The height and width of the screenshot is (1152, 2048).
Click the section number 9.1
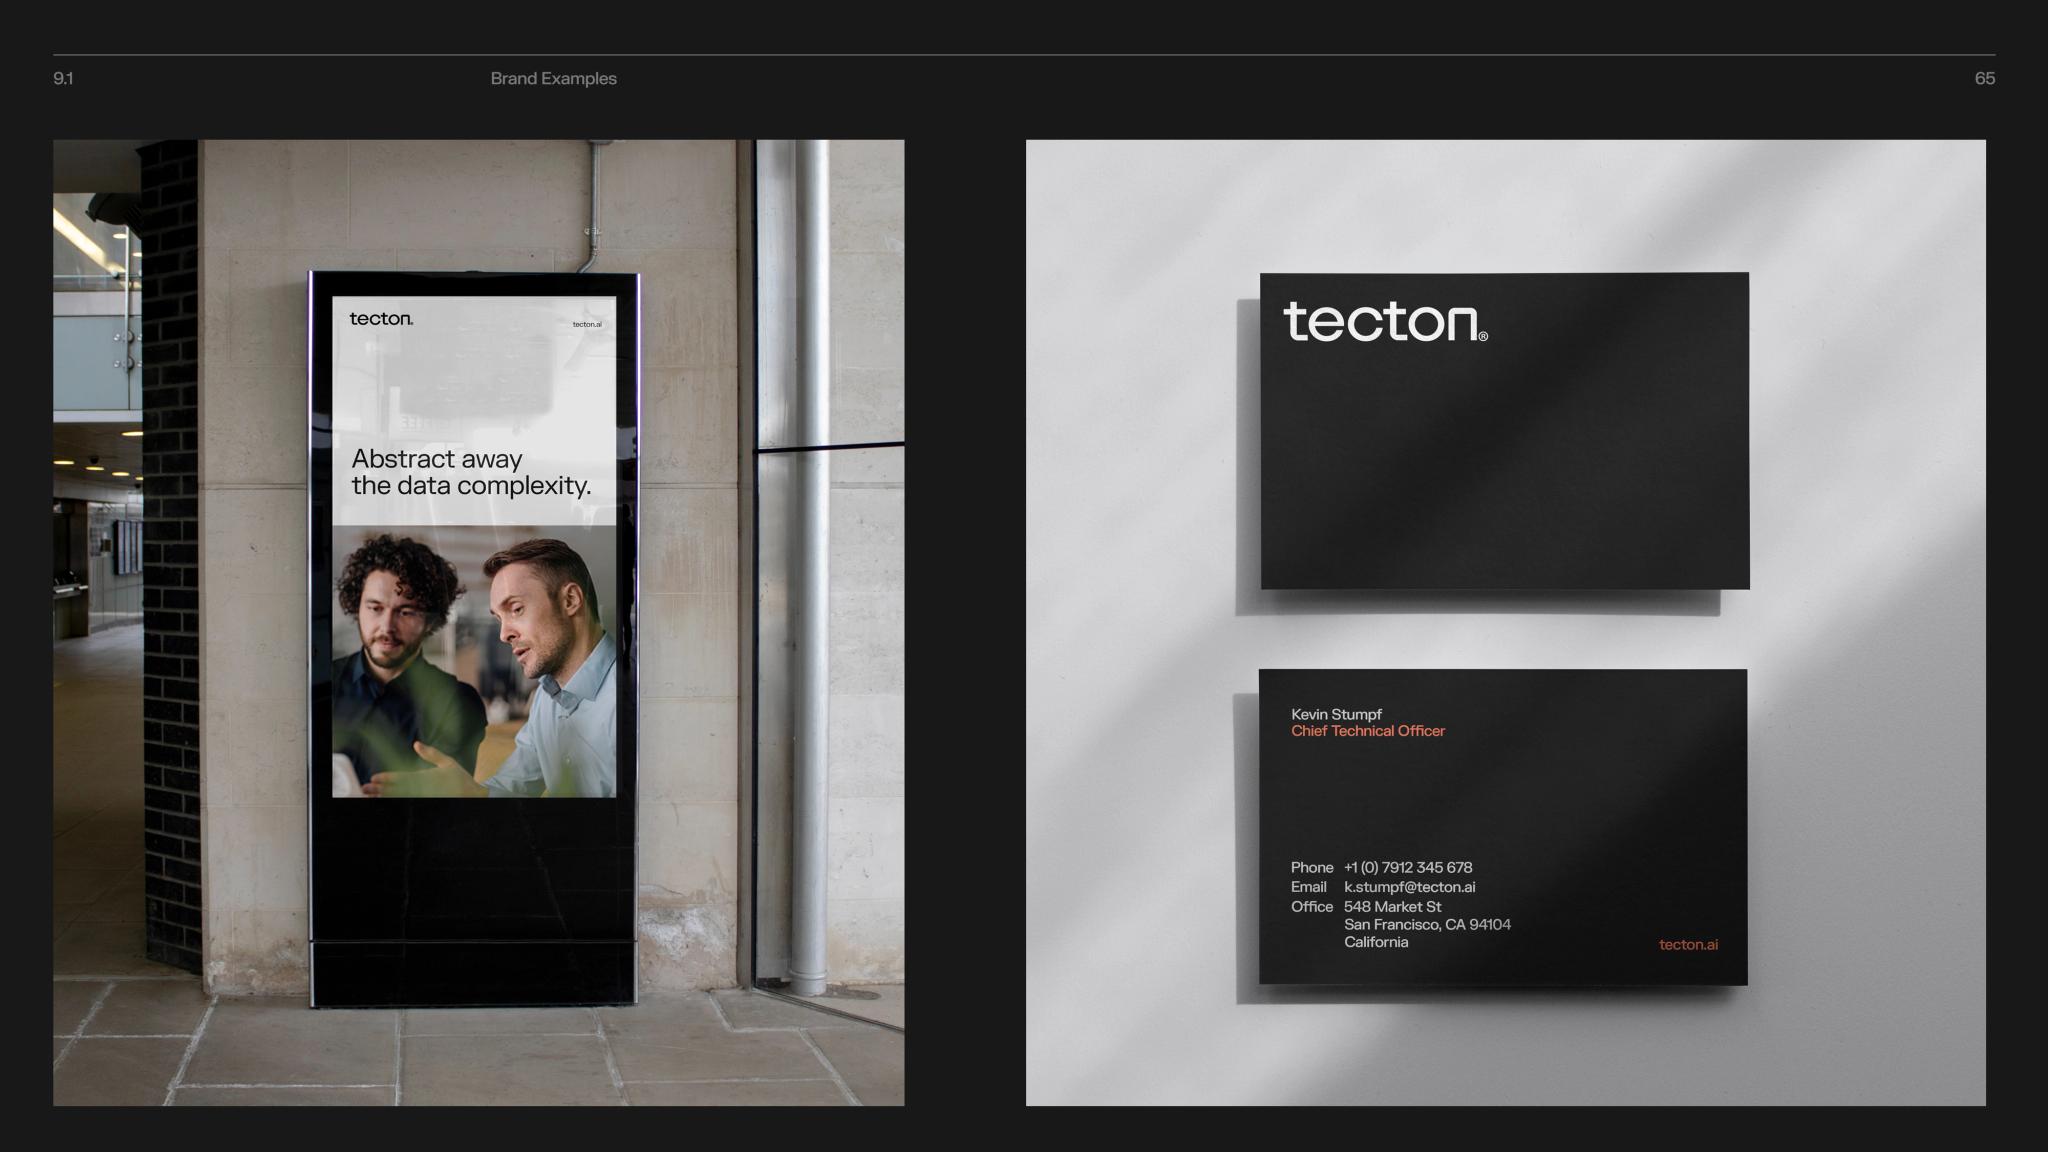(63, 78)
